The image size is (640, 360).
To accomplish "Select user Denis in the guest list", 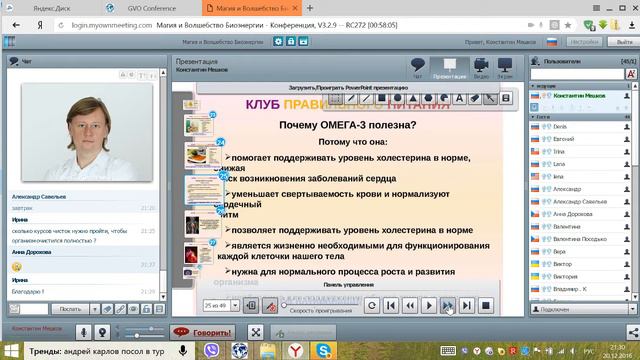I will click(x=580, y=127).
